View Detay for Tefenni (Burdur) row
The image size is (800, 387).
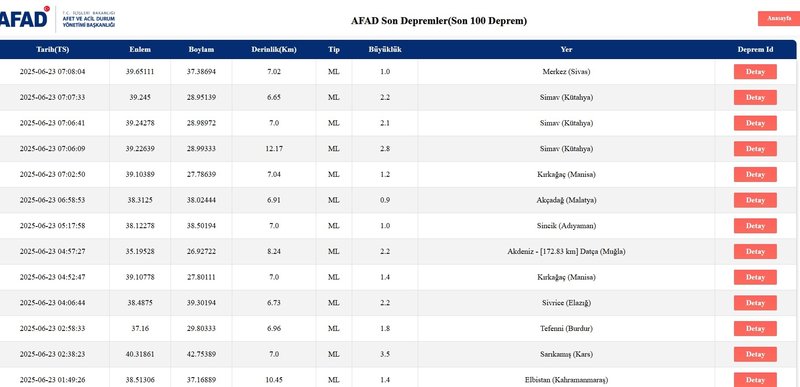coord(755,328)
